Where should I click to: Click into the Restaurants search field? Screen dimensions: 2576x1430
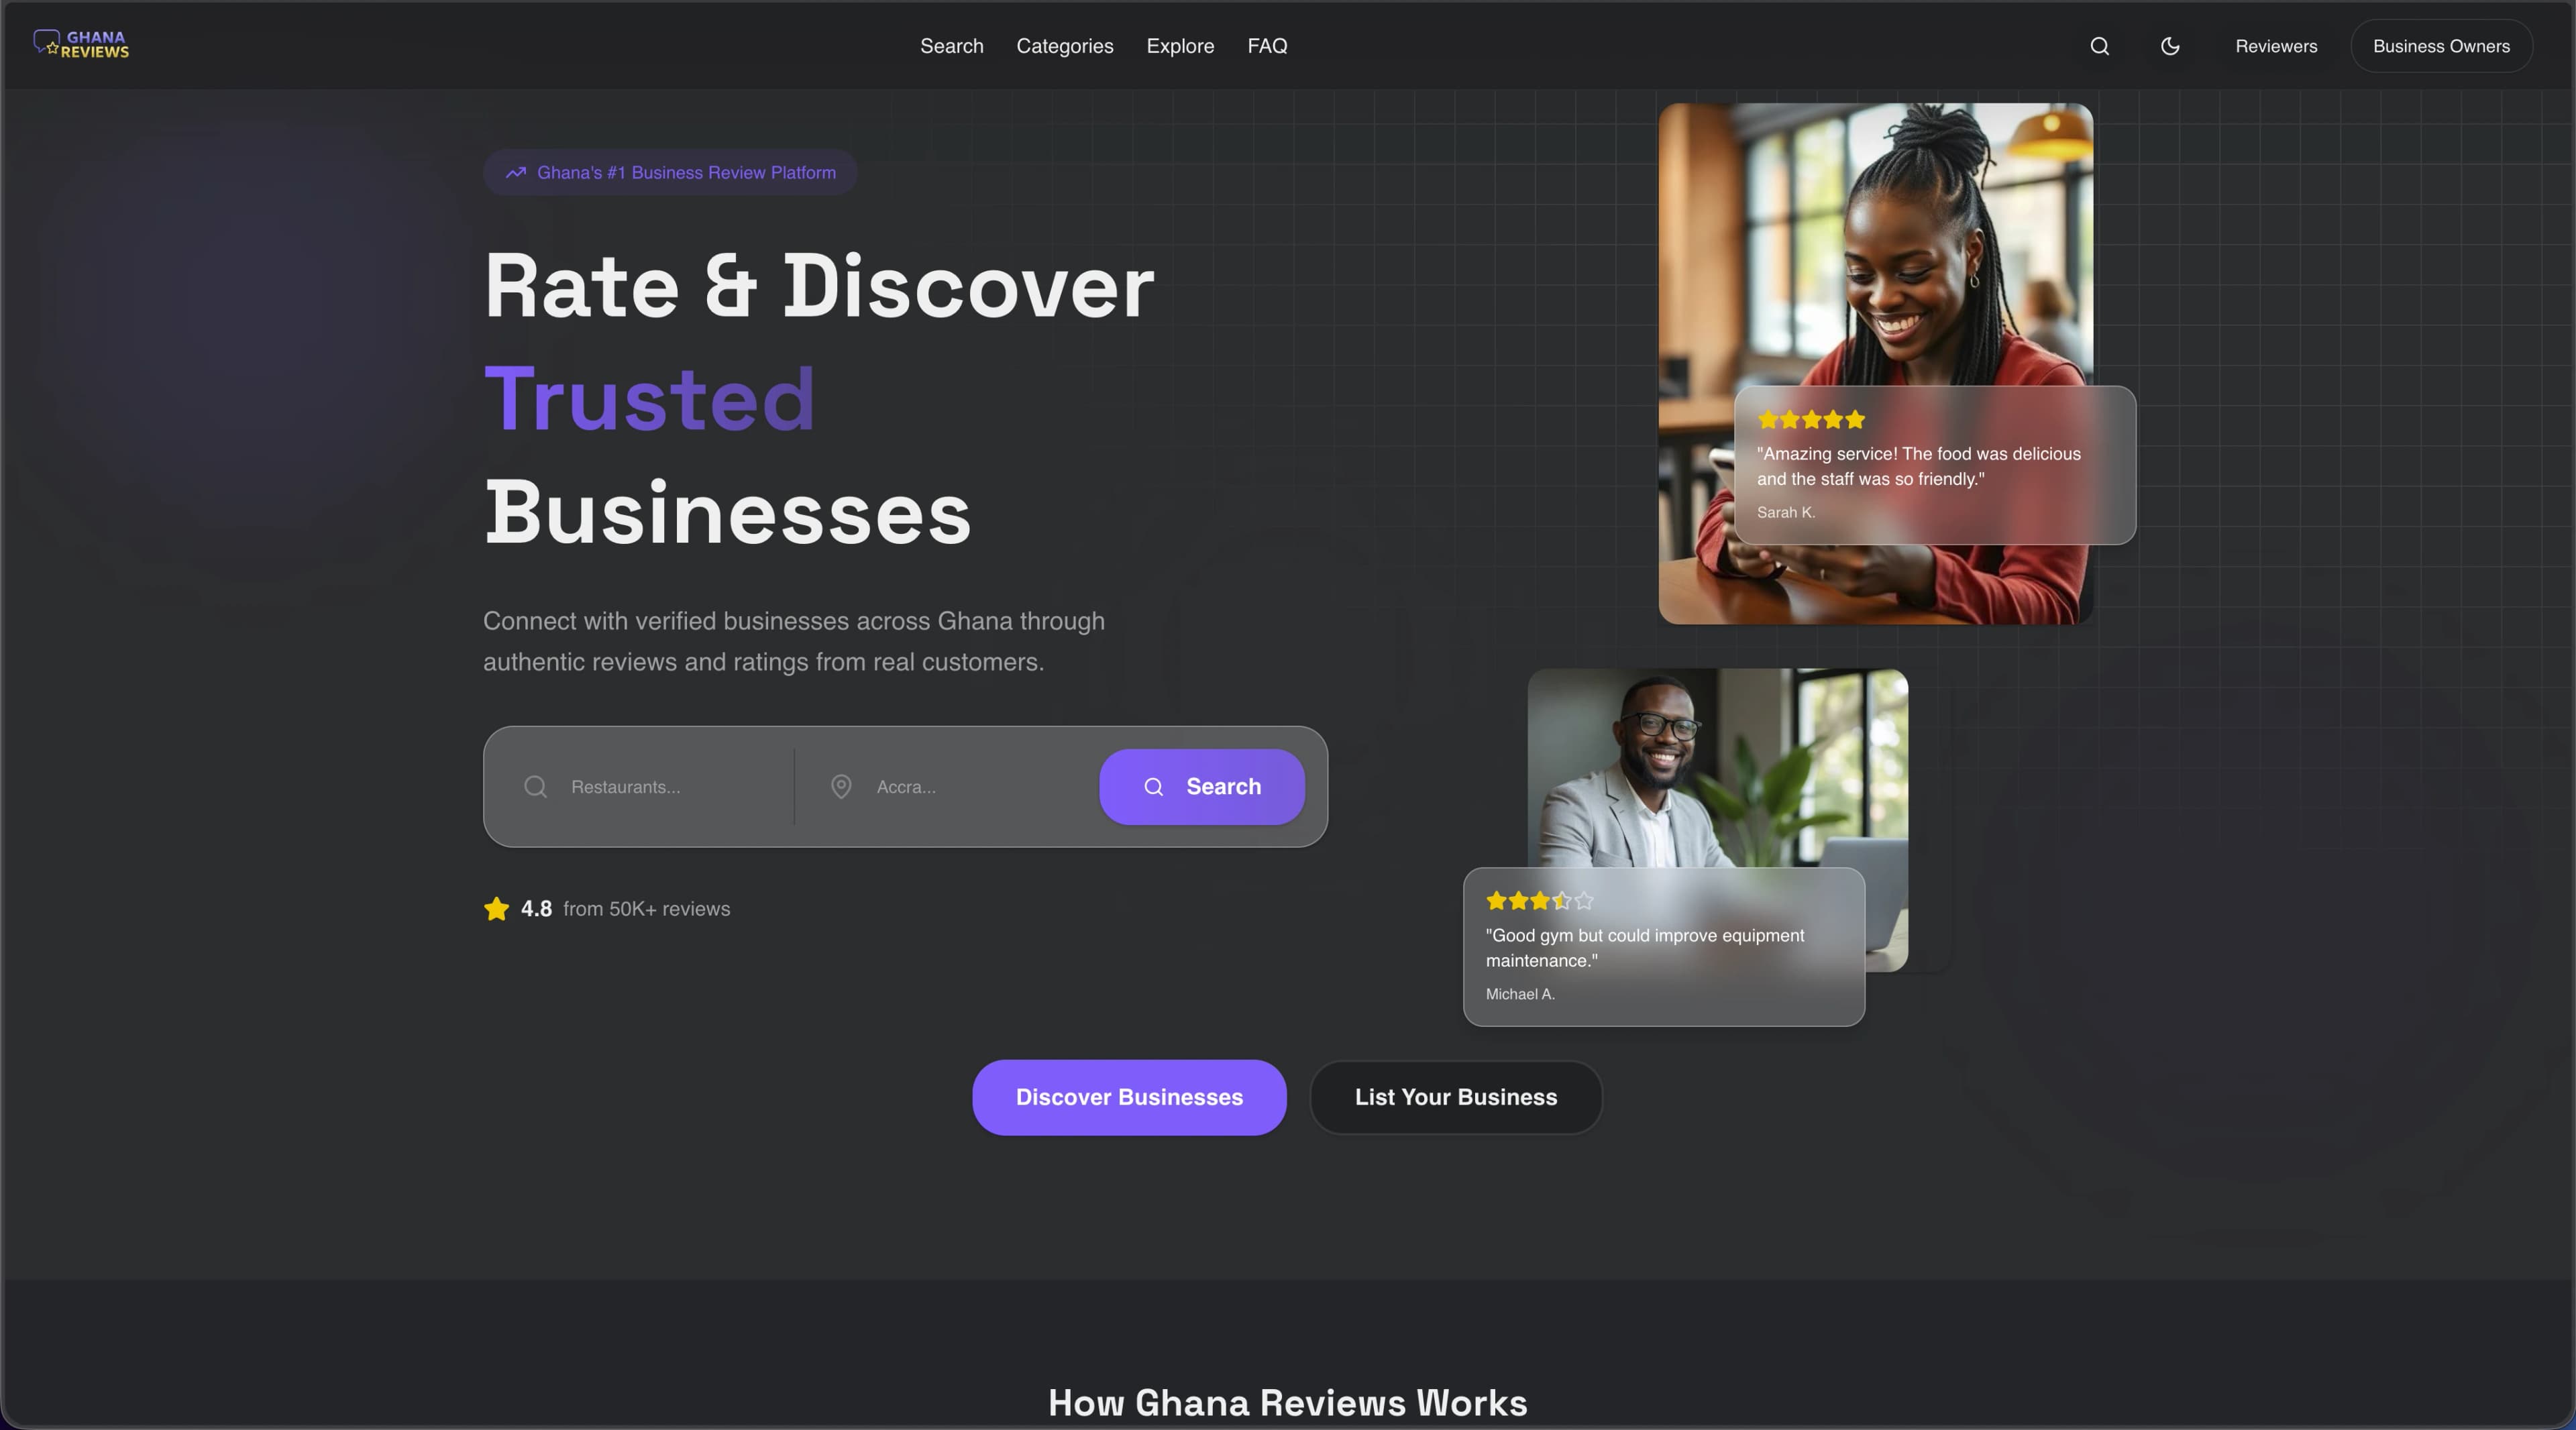(650, 787)
